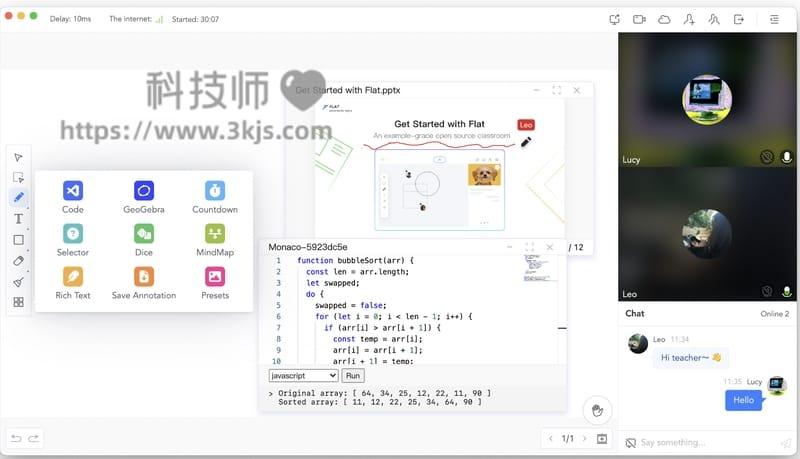This screenshot has height=459, width=800.
Task: Activate the pencil drawing tool
Action: [x=18, y=197]
